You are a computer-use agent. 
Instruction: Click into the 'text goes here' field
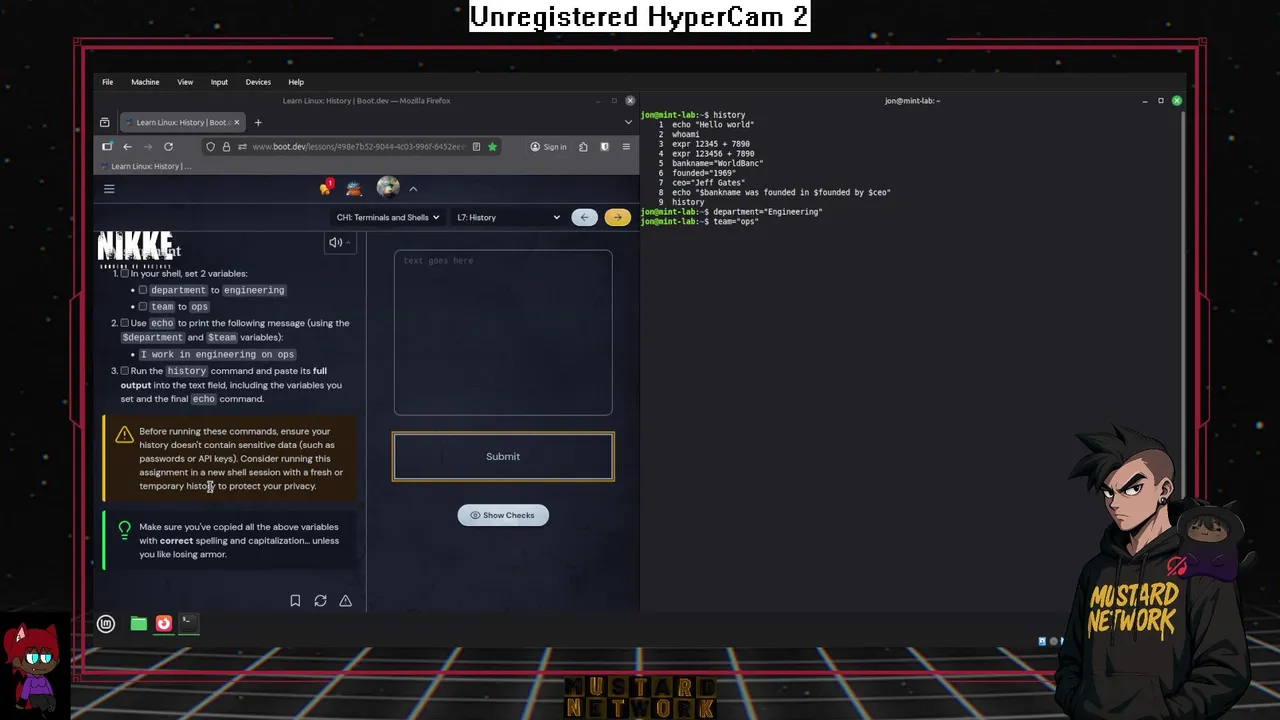[x=503, y=332]
